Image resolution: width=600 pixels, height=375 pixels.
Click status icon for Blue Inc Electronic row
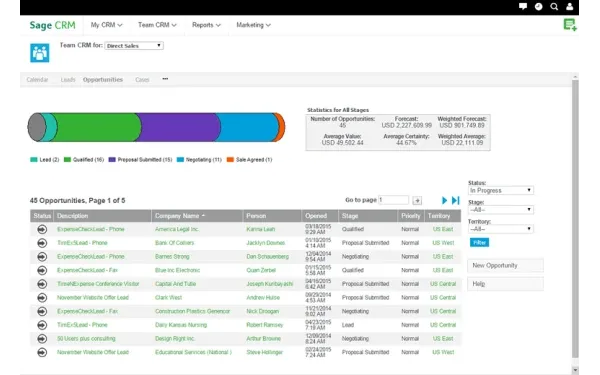pyautogui.click(x=42, y=271)
